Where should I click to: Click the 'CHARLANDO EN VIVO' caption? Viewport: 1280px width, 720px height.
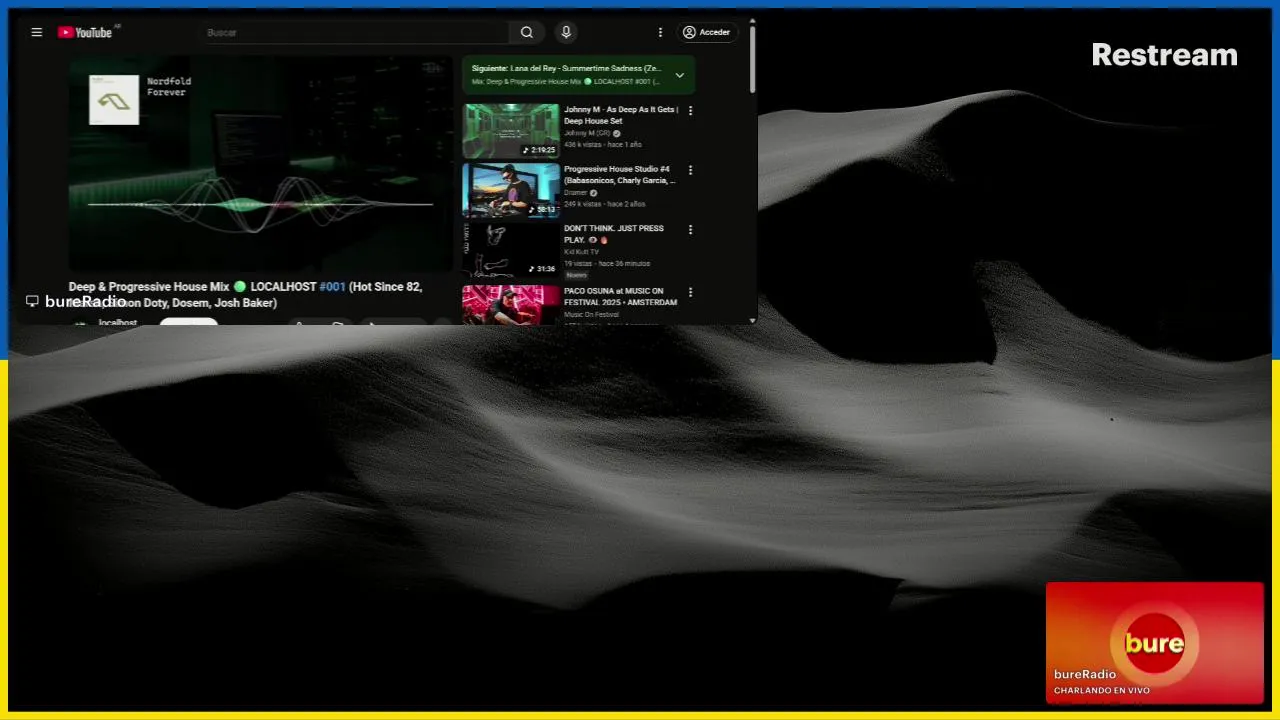click(1102, 690)
